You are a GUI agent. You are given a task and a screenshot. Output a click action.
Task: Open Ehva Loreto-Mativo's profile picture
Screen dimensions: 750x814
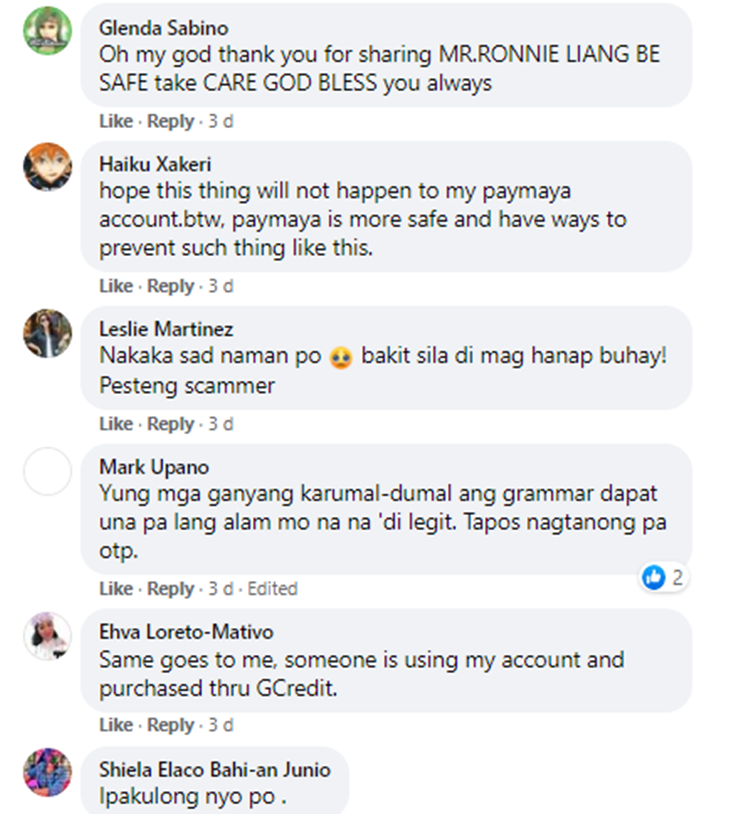(48, 636)
